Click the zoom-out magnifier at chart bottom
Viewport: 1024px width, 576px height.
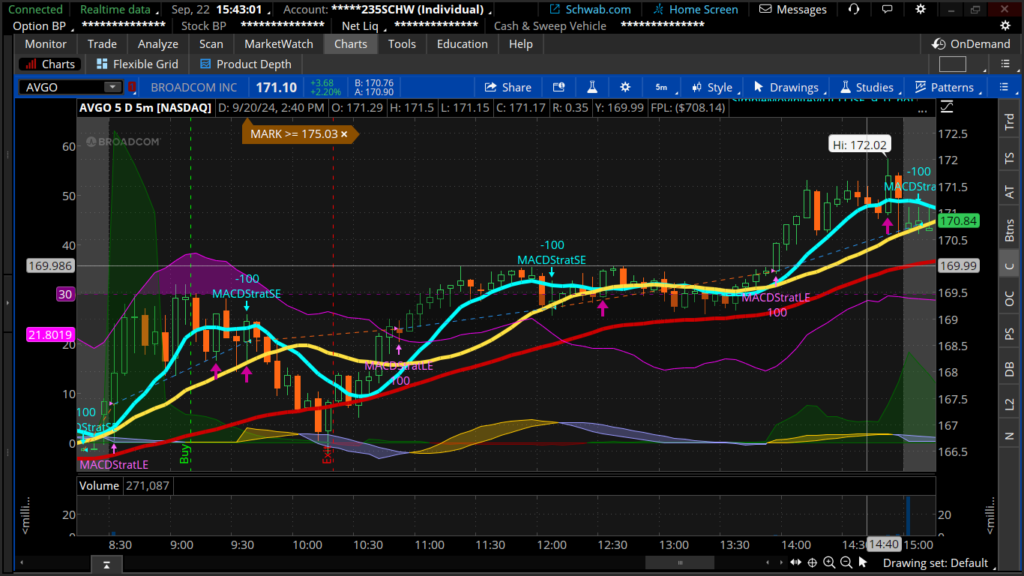click(846, 562)
